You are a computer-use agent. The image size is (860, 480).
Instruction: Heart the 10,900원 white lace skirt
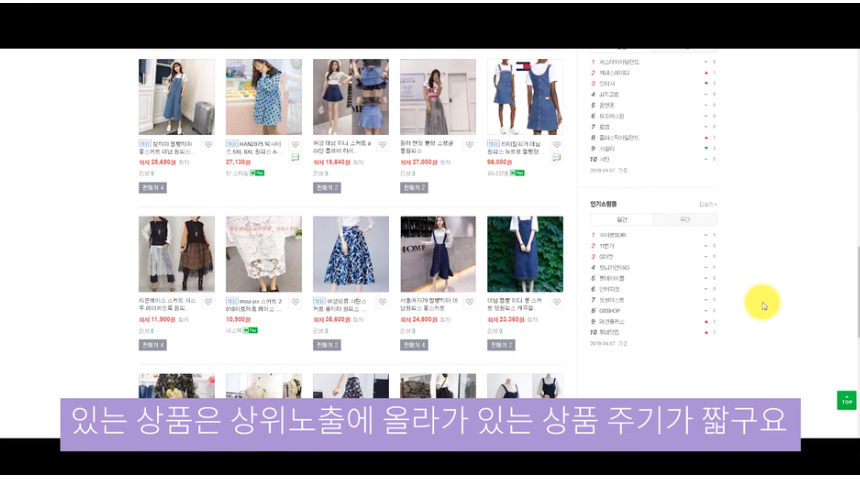tap(295, 302)
